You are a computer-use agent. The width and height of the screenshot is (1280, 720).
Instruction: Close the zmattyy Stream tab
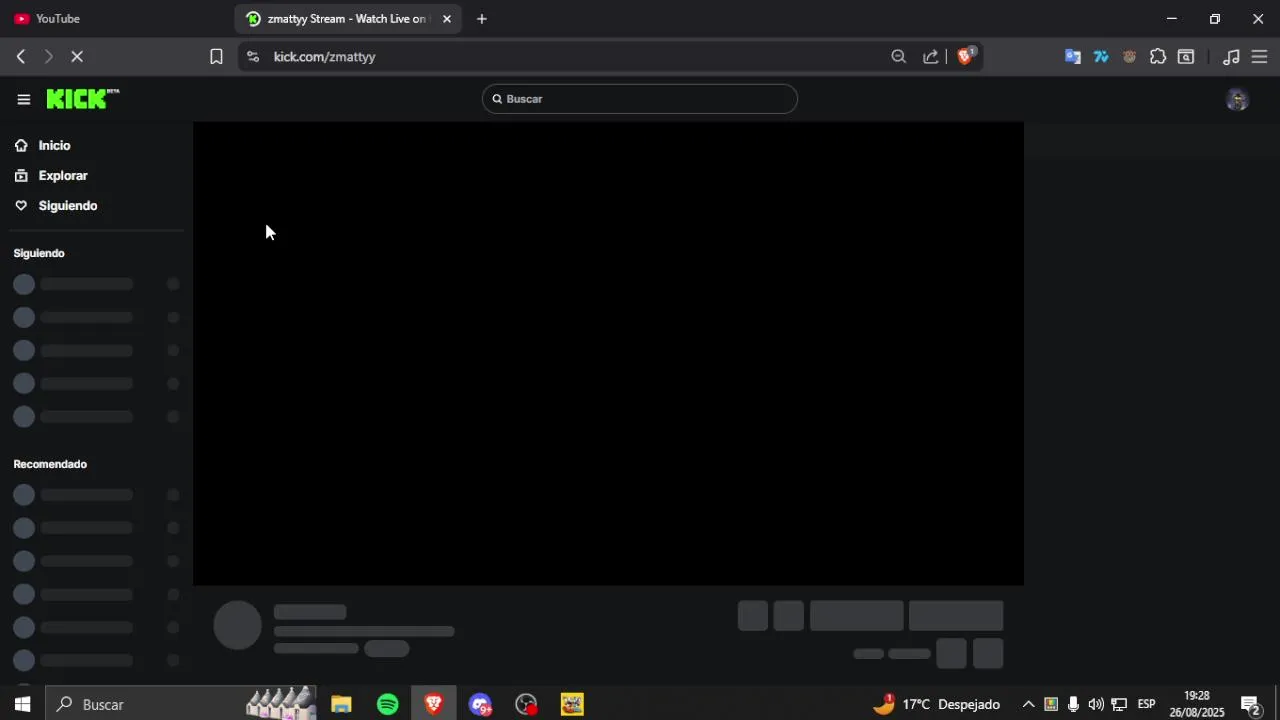point(447,19)
